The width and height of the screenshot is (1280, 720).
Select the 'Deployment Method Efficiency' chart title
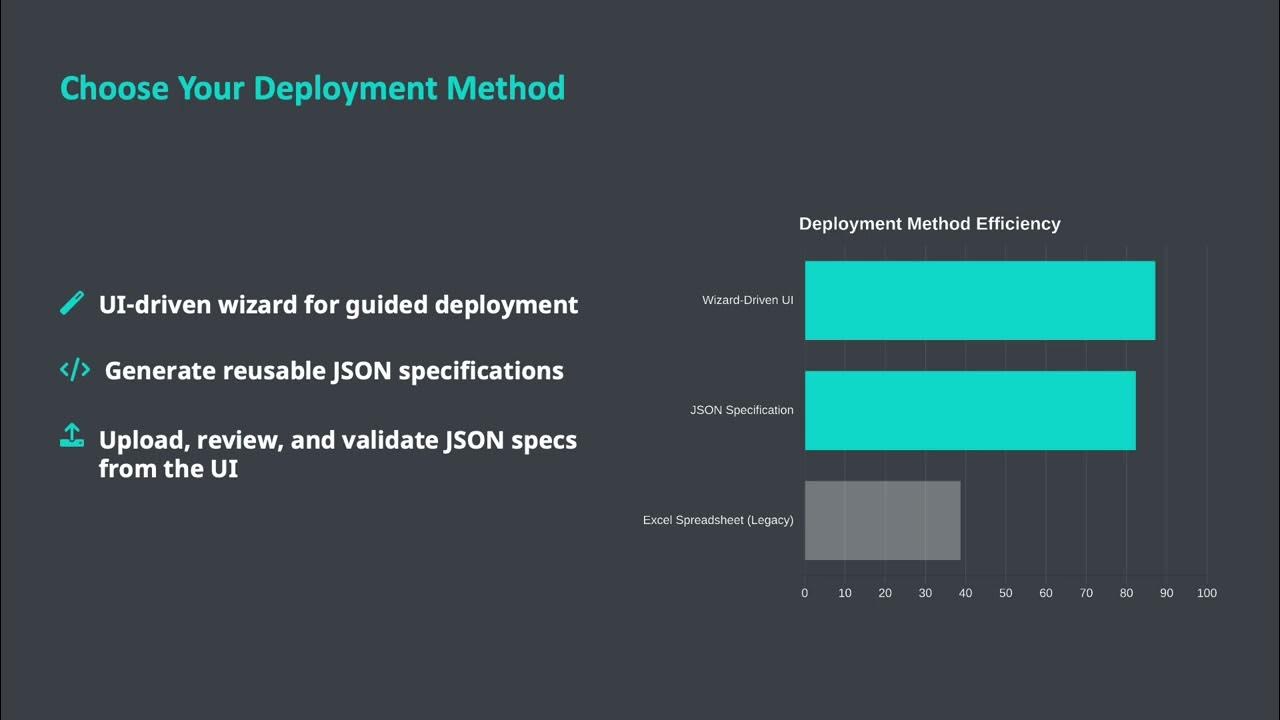[x=929, y=224]
